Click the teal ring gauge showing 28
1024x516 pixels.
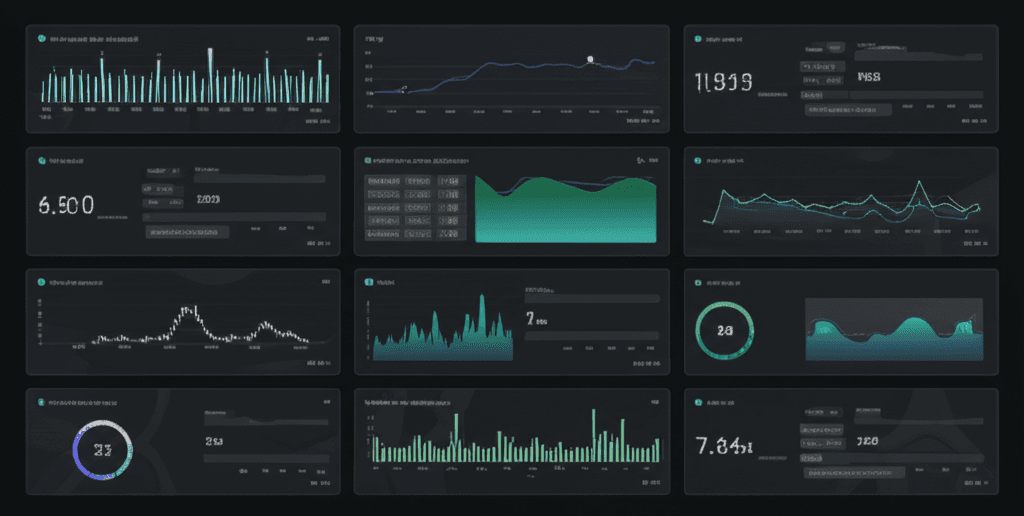[x=724, y=331]
